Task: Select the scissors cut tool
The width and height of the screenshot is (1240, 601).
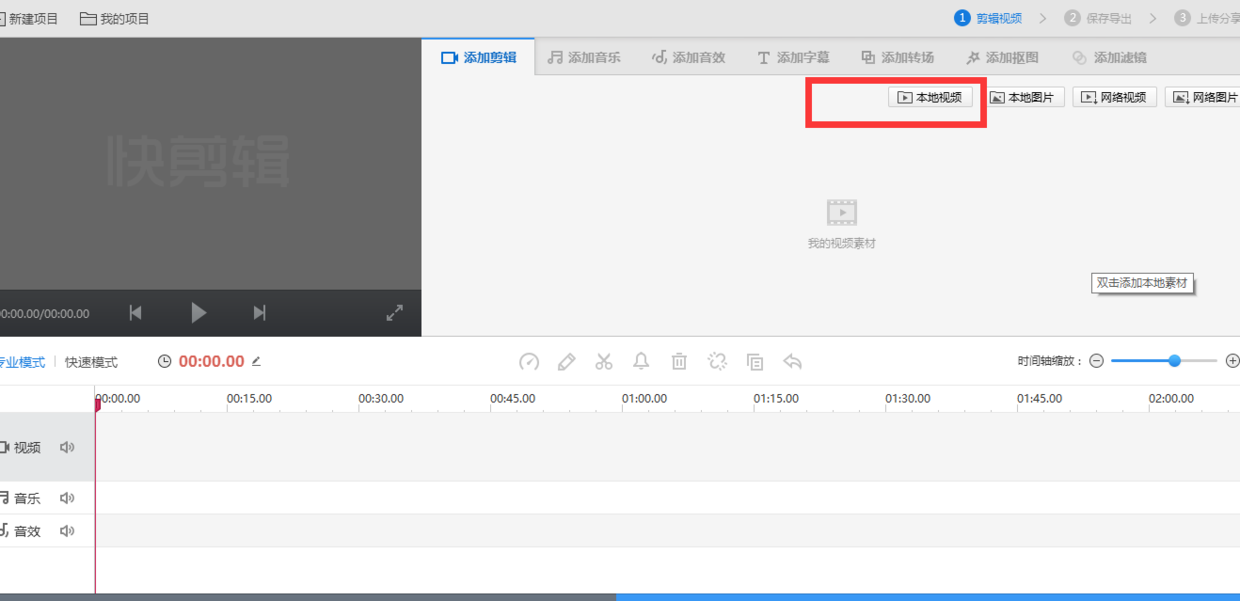Action: (x=604, y=362)
